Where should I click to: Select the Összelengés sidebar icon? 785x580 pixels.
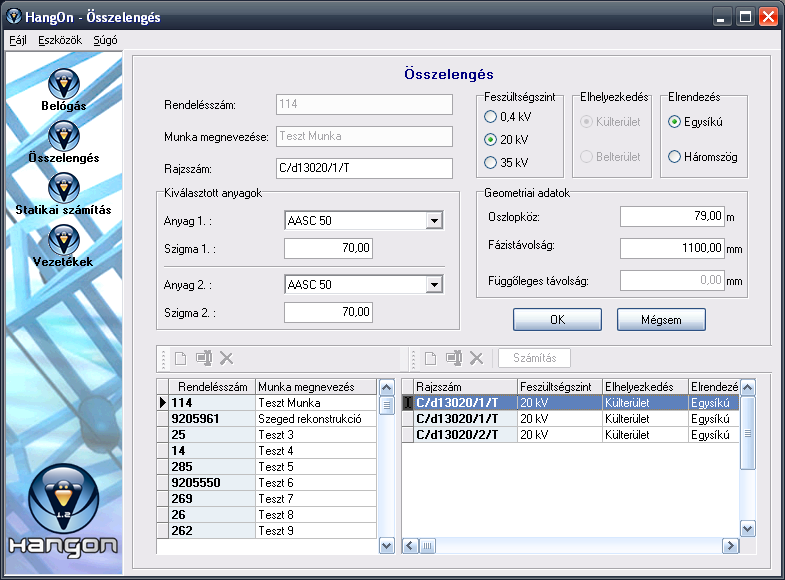pyautogui.click(x=63, y=137)
